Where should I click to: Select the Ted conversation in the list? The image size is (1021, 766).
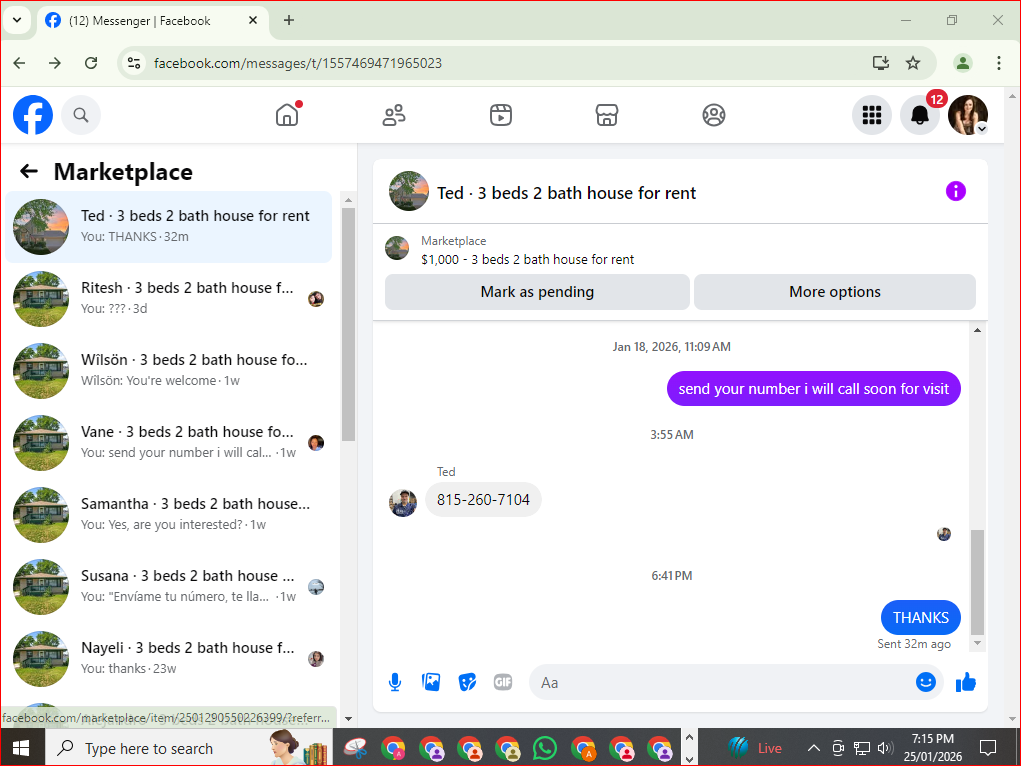click(x=169, y=227)
